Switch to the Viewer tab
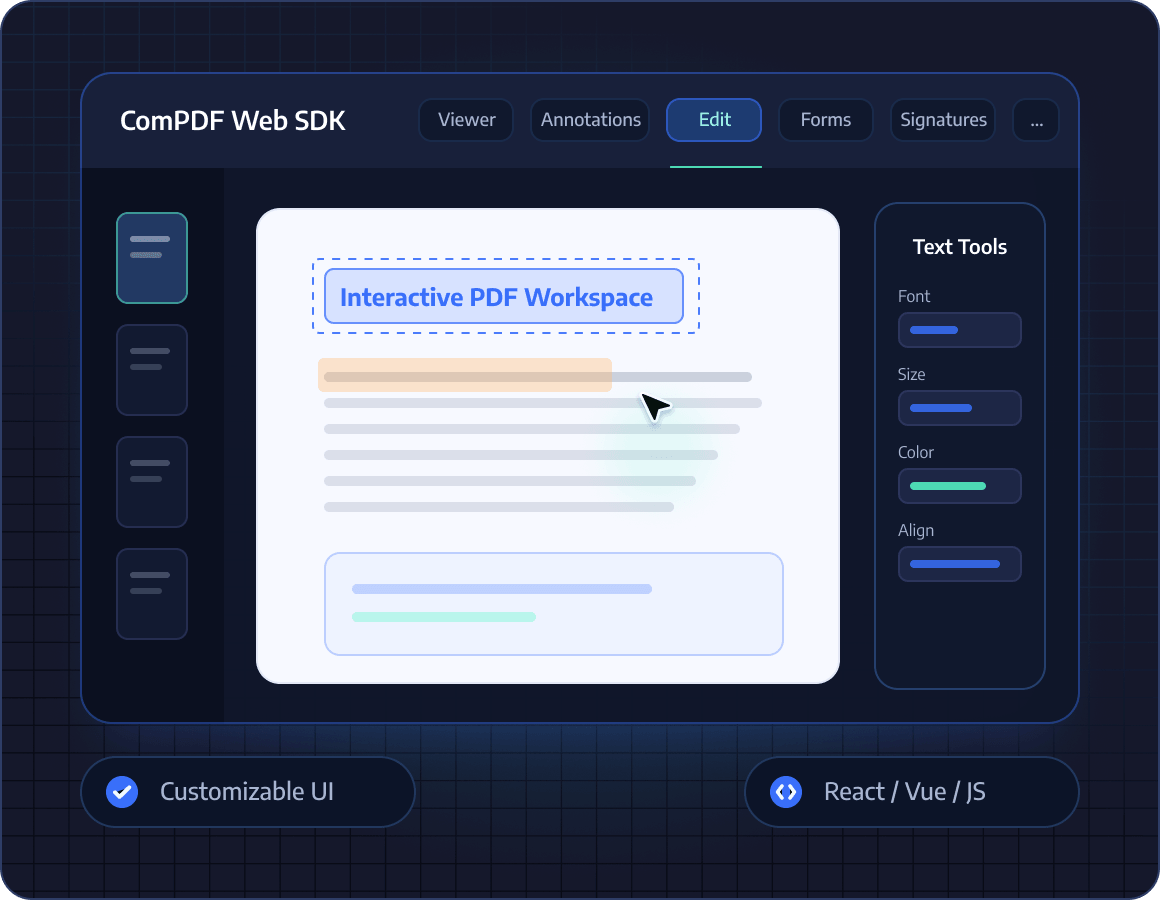The height and width of the screenshot is (900, 1160). point(466,120)
